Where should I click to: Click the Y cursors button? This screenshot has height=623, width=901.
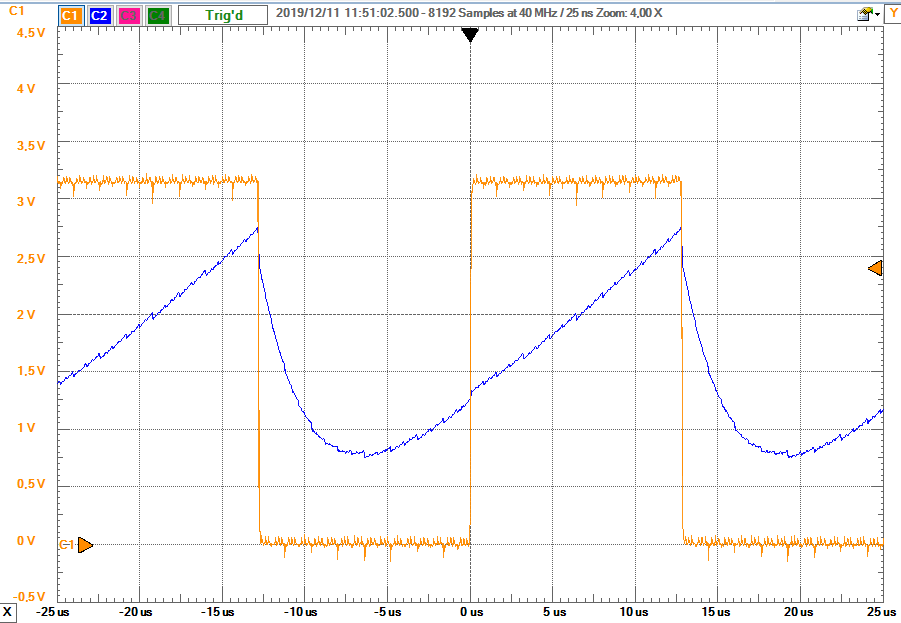pos(891,14)
